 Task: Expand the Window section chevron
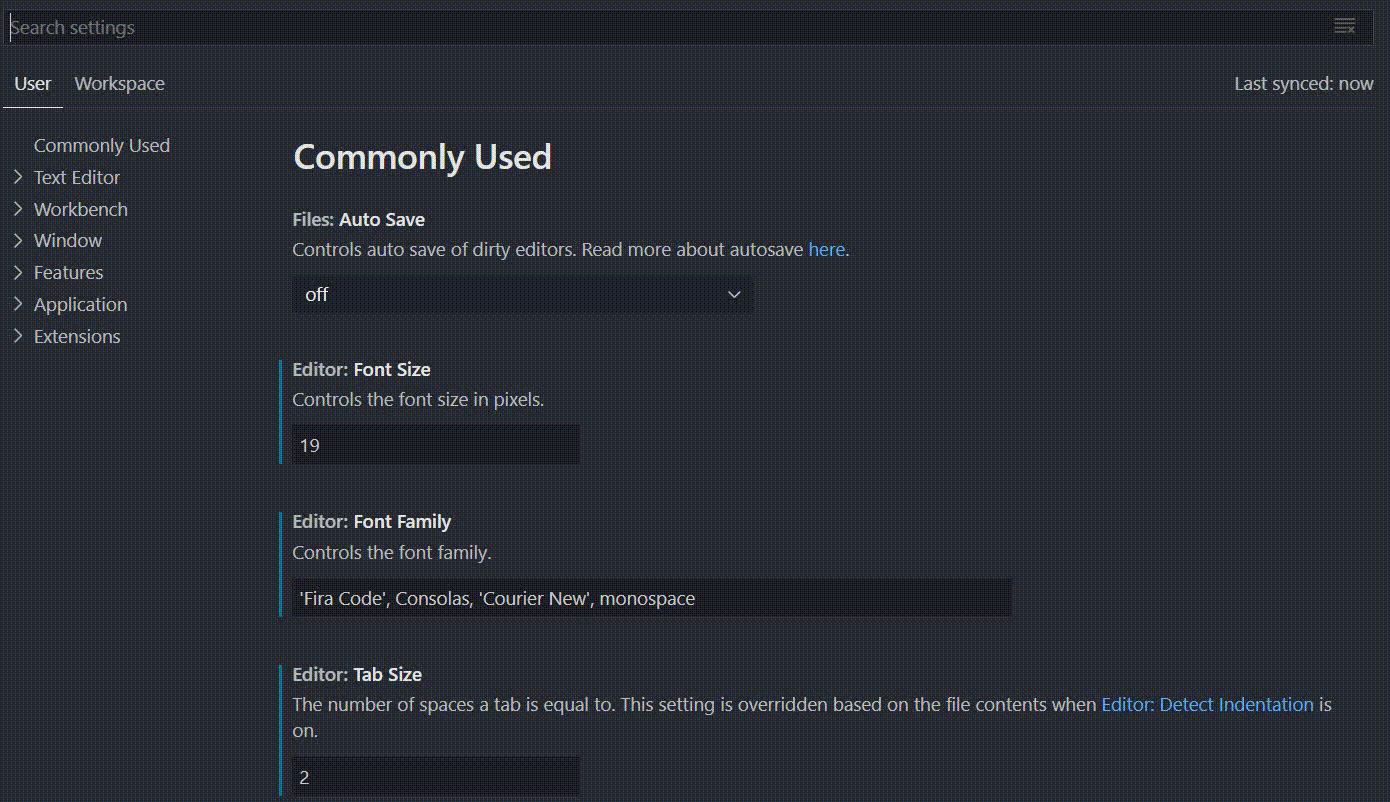(x=18, y=241)
